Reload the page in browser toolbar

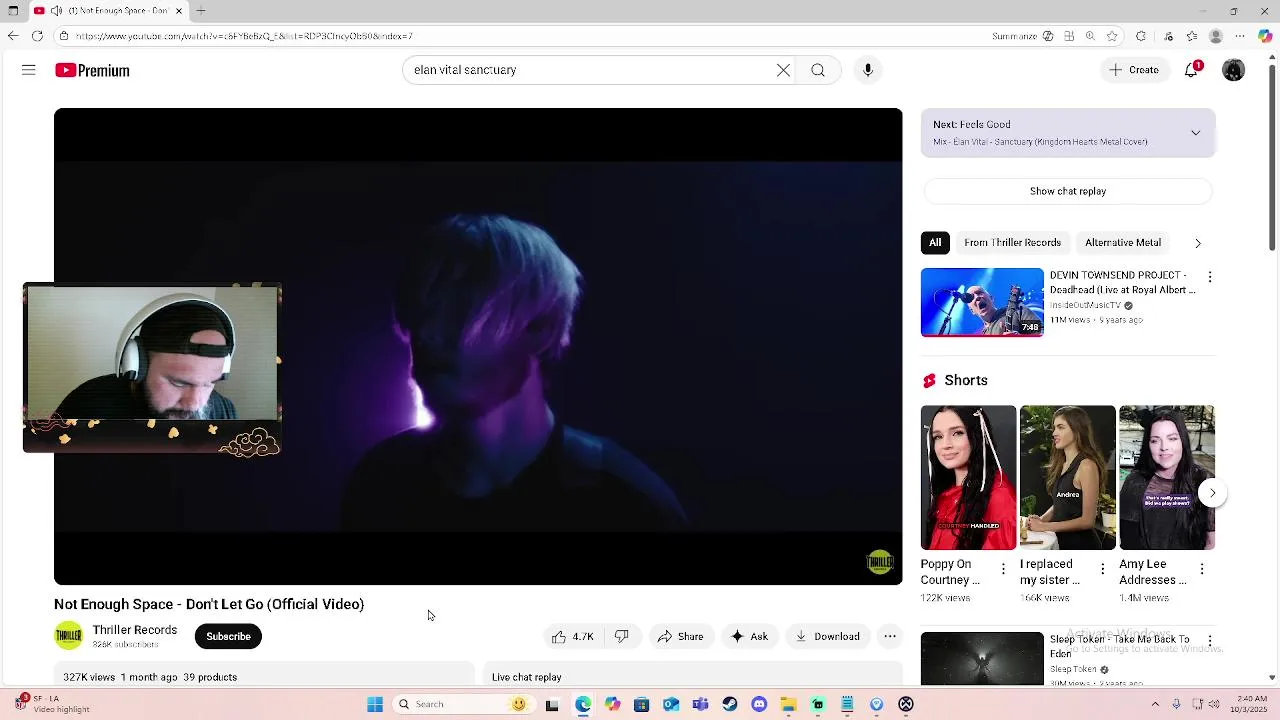pyautogui.click(x=37, y=36)
